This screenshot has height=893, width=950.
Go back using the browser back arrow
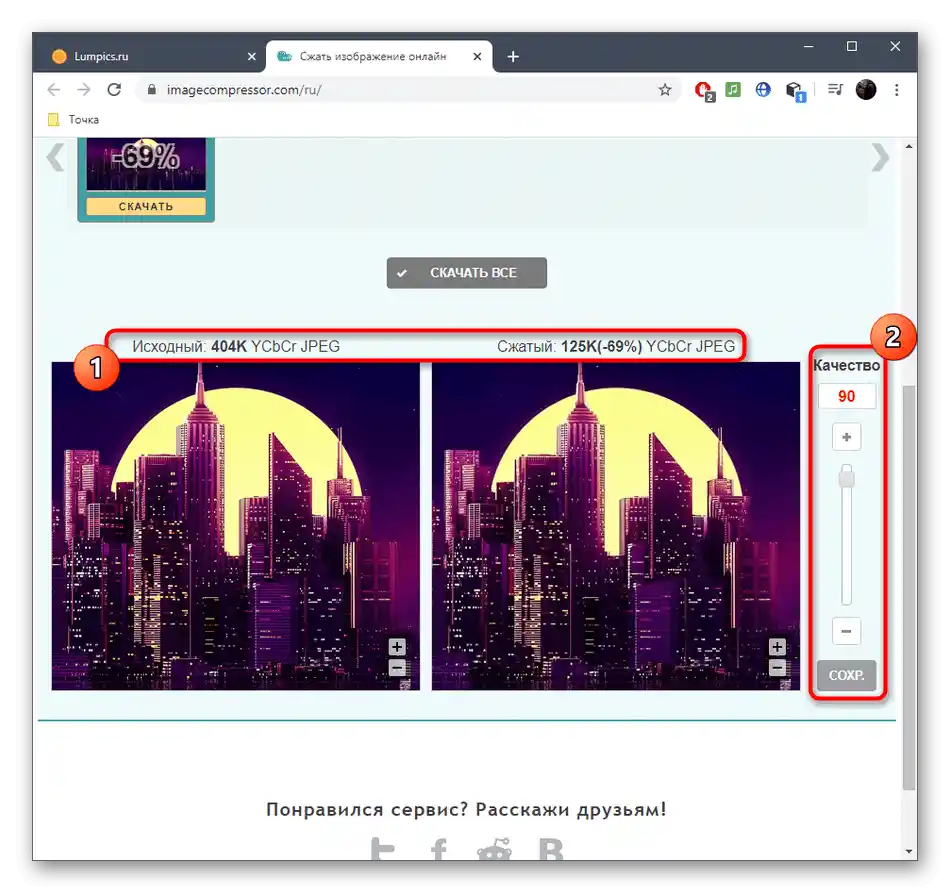tap(54, 90)
